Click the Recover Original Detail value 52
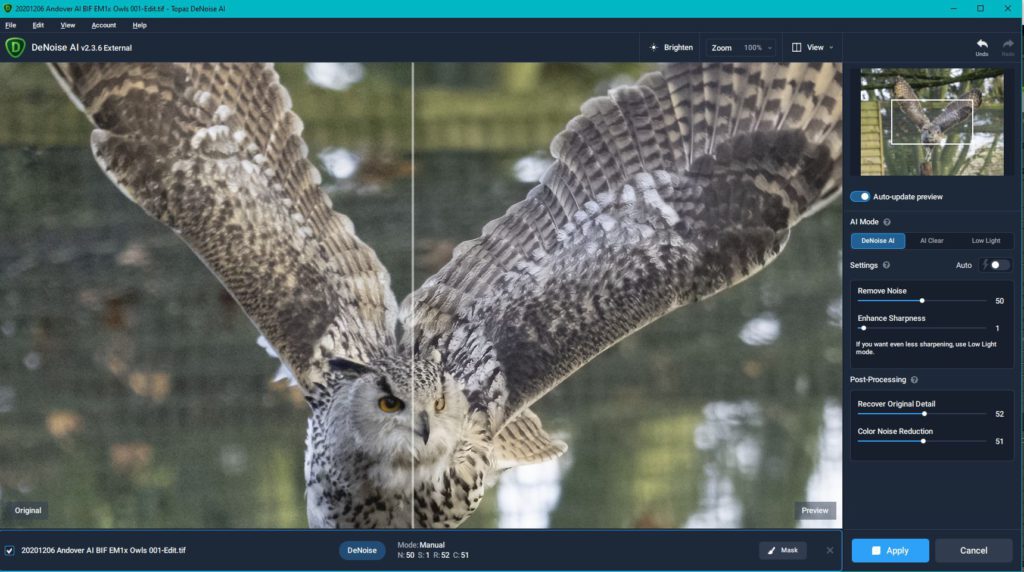Screen dimensions: 1024x572 point(999,414)
